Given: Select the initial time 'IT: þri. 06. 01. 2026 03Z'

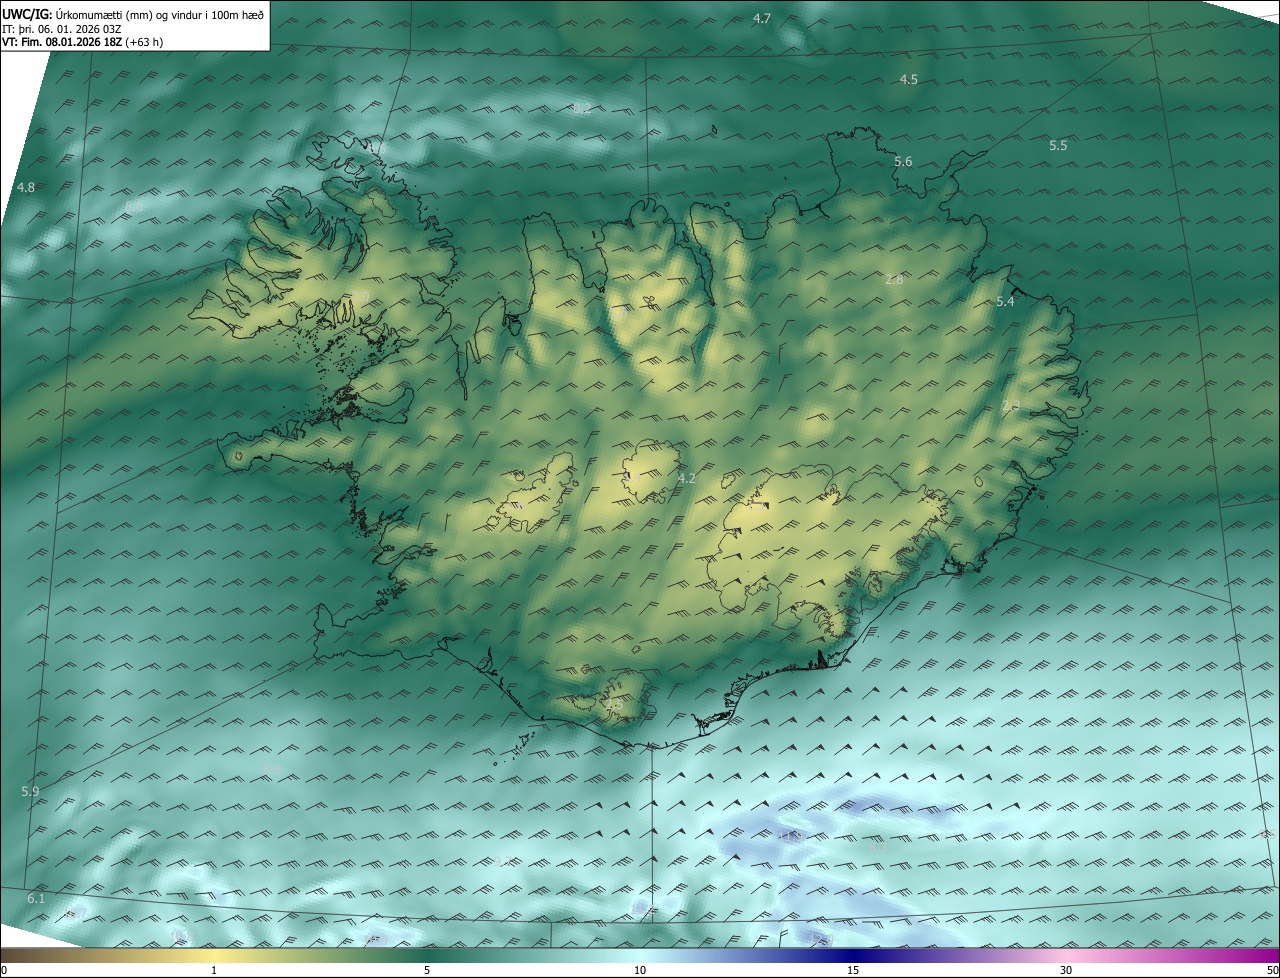Looking at the screenshot, I should point(61,29).
